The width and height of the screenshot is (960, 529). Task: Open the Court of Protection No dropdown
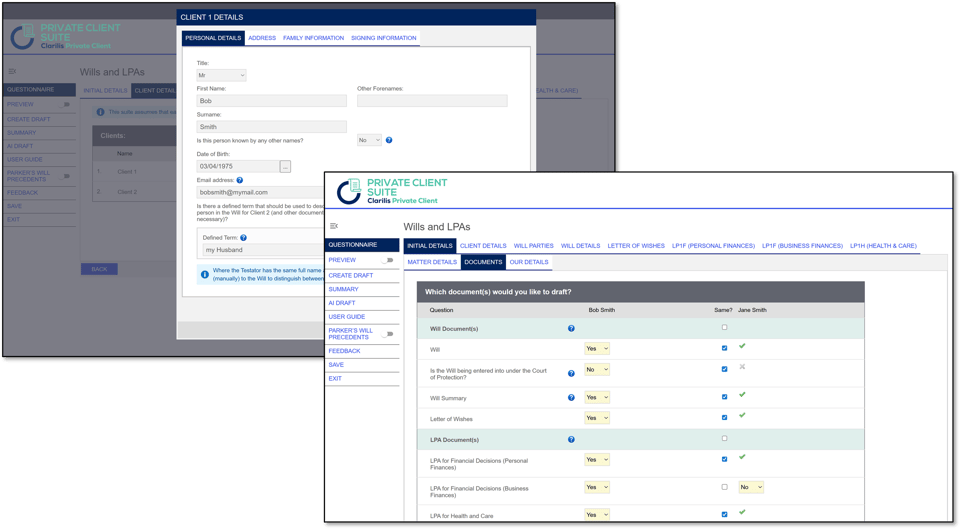597,370
